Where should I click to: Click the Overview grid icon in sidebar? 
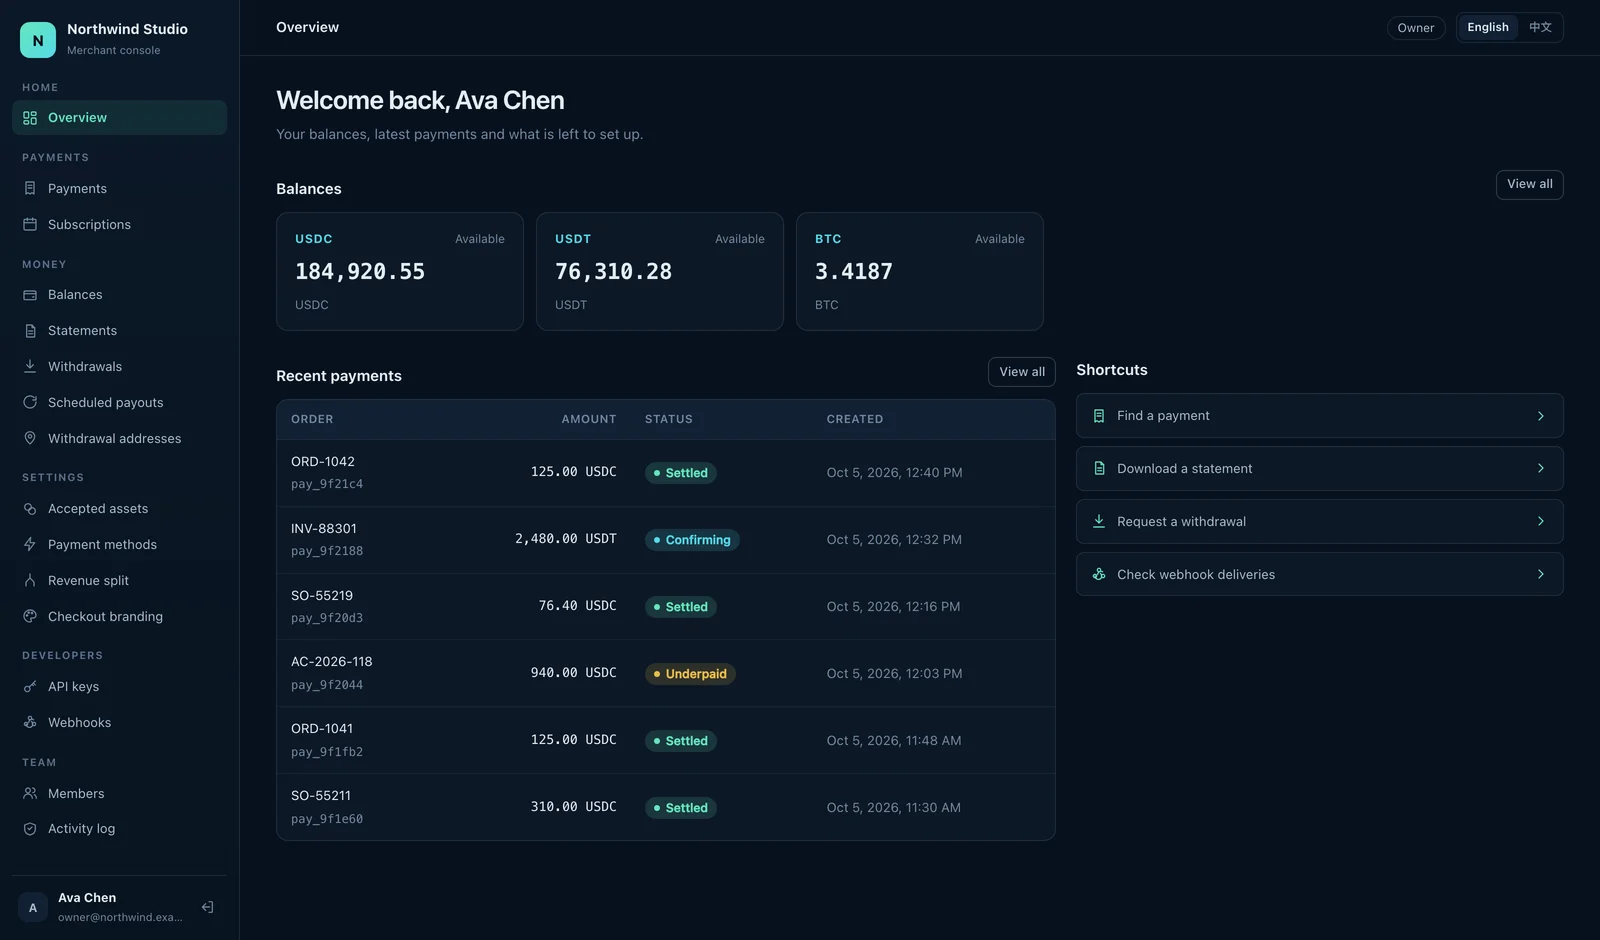[x=30, y=118]
